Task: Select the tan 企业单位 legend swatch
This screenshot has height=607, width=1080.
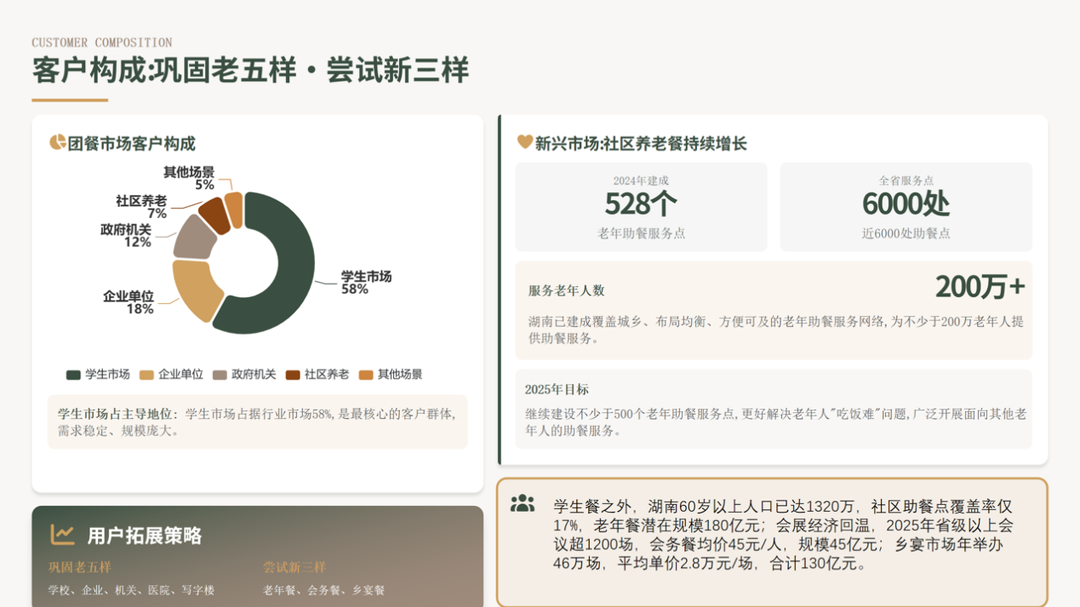Action: click(x=146, y=375)
